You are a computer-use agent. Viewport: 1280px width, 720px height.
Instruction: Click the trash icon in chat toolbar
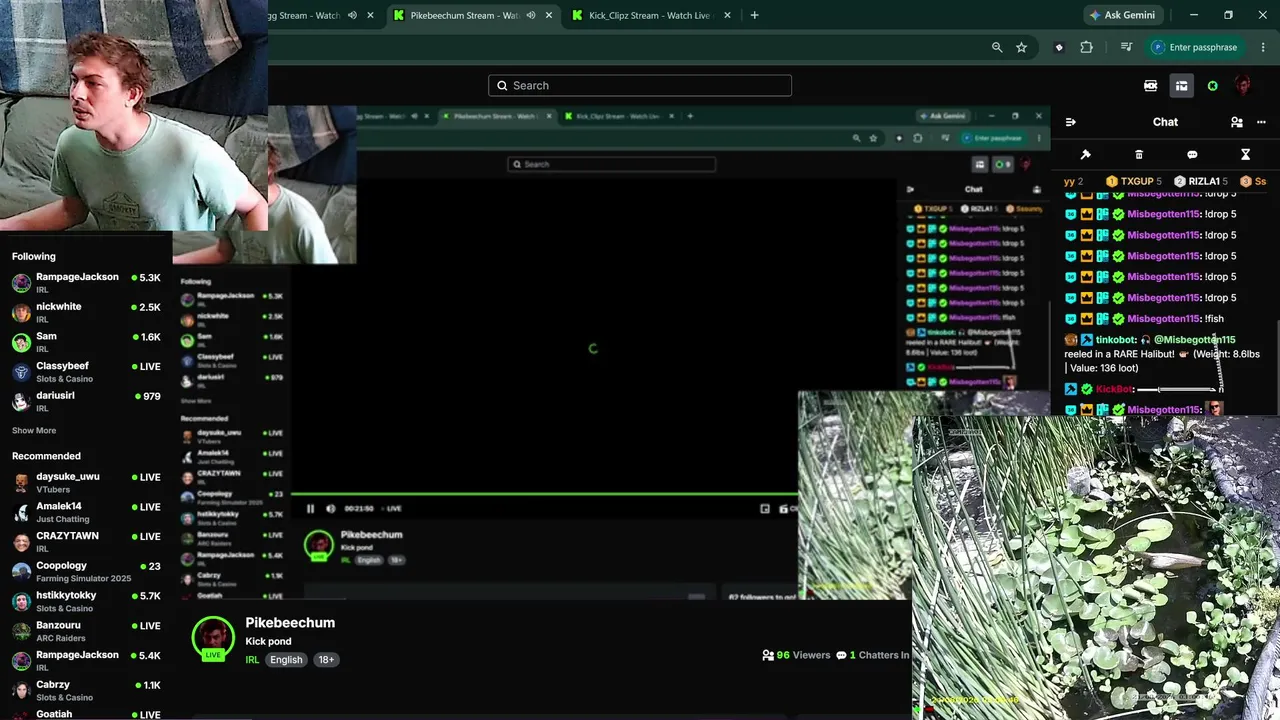pos(1139,155)
